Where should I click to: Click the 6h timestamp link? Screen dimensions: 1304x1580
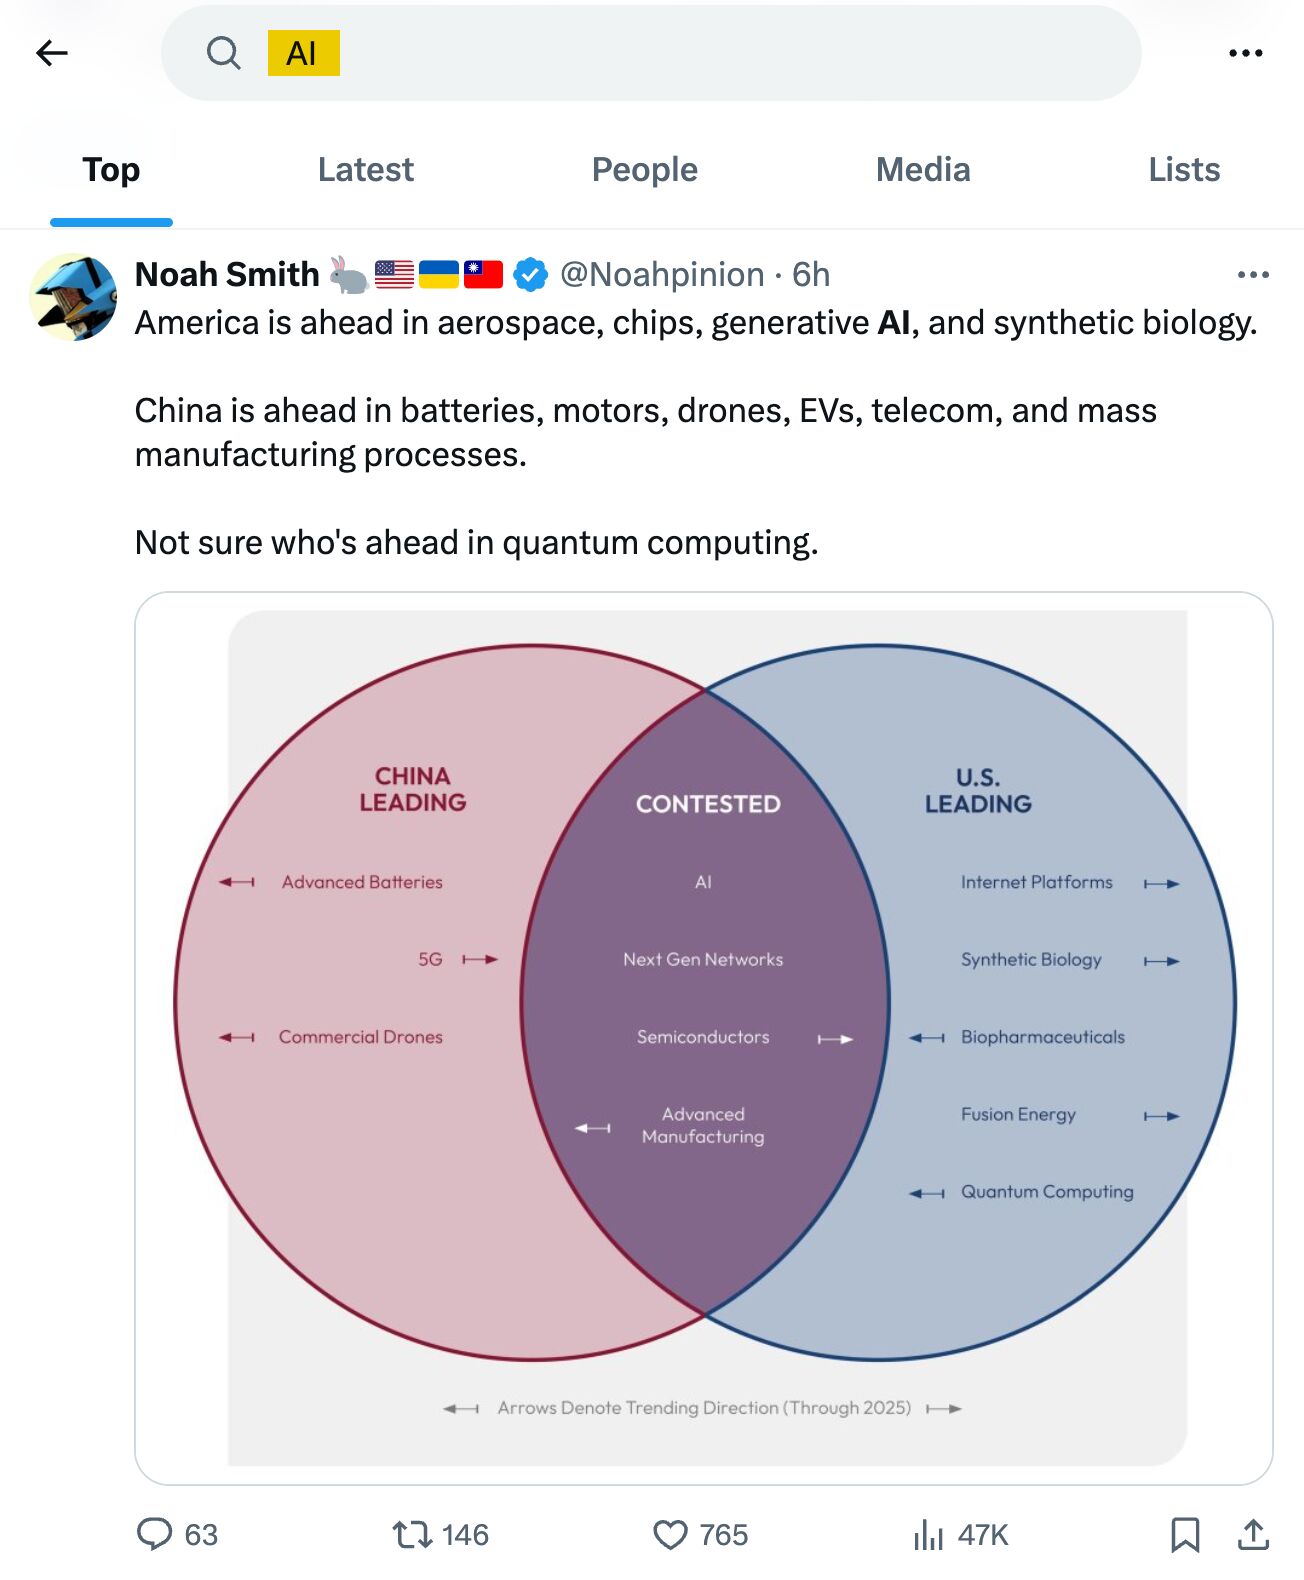coord(812,274)
